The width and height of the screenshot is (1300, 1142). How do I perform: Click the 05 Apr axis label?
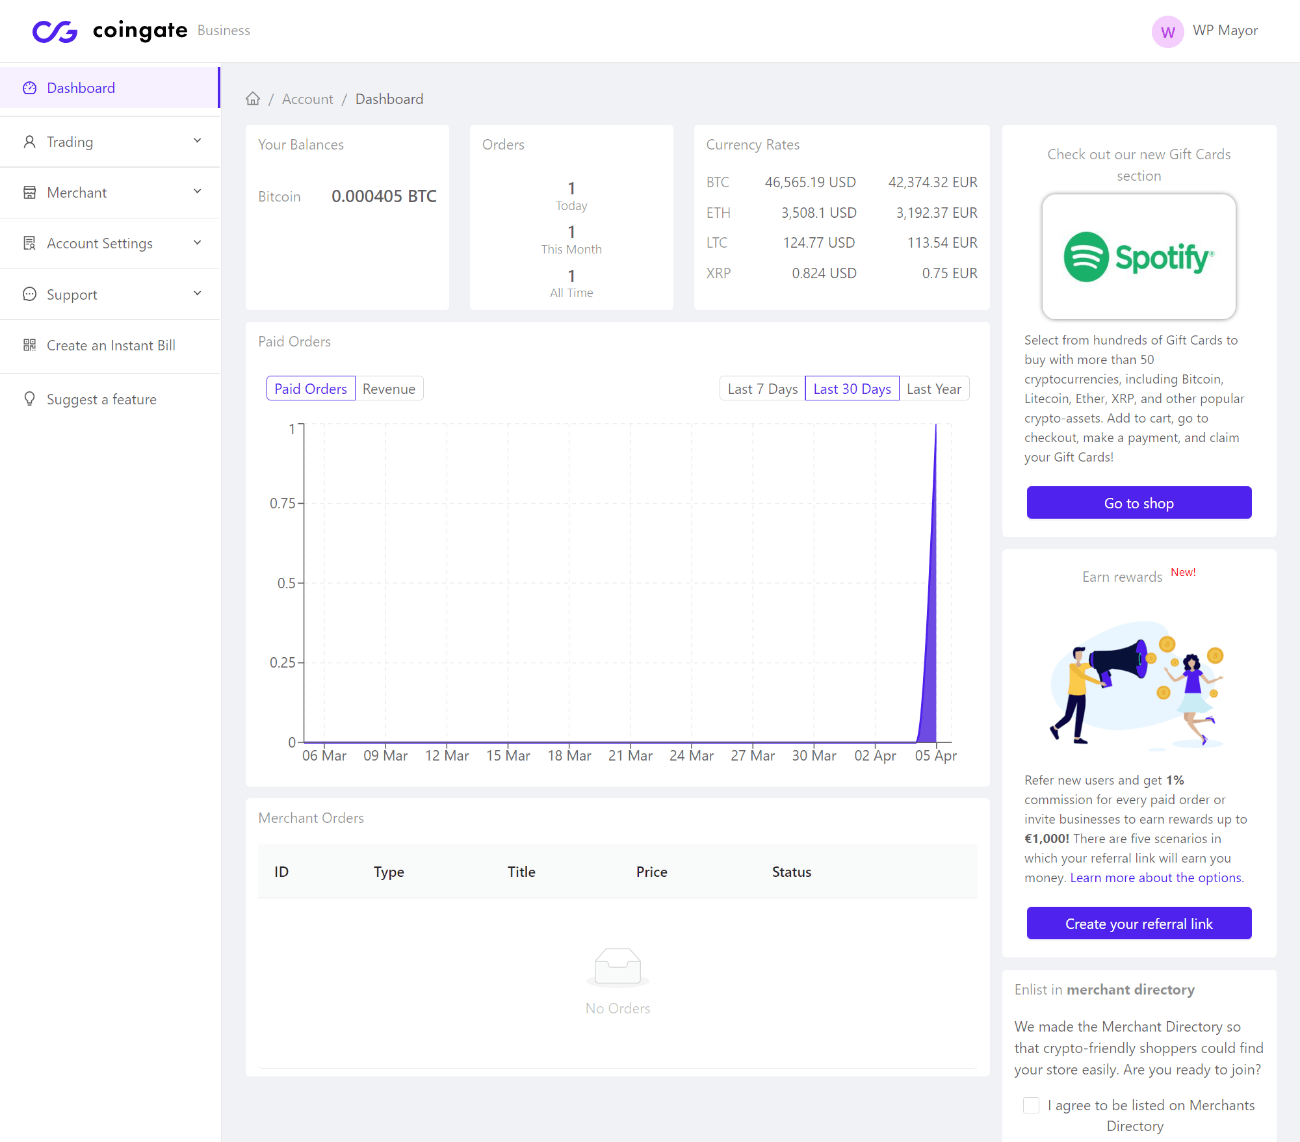(x=936, y=756)
